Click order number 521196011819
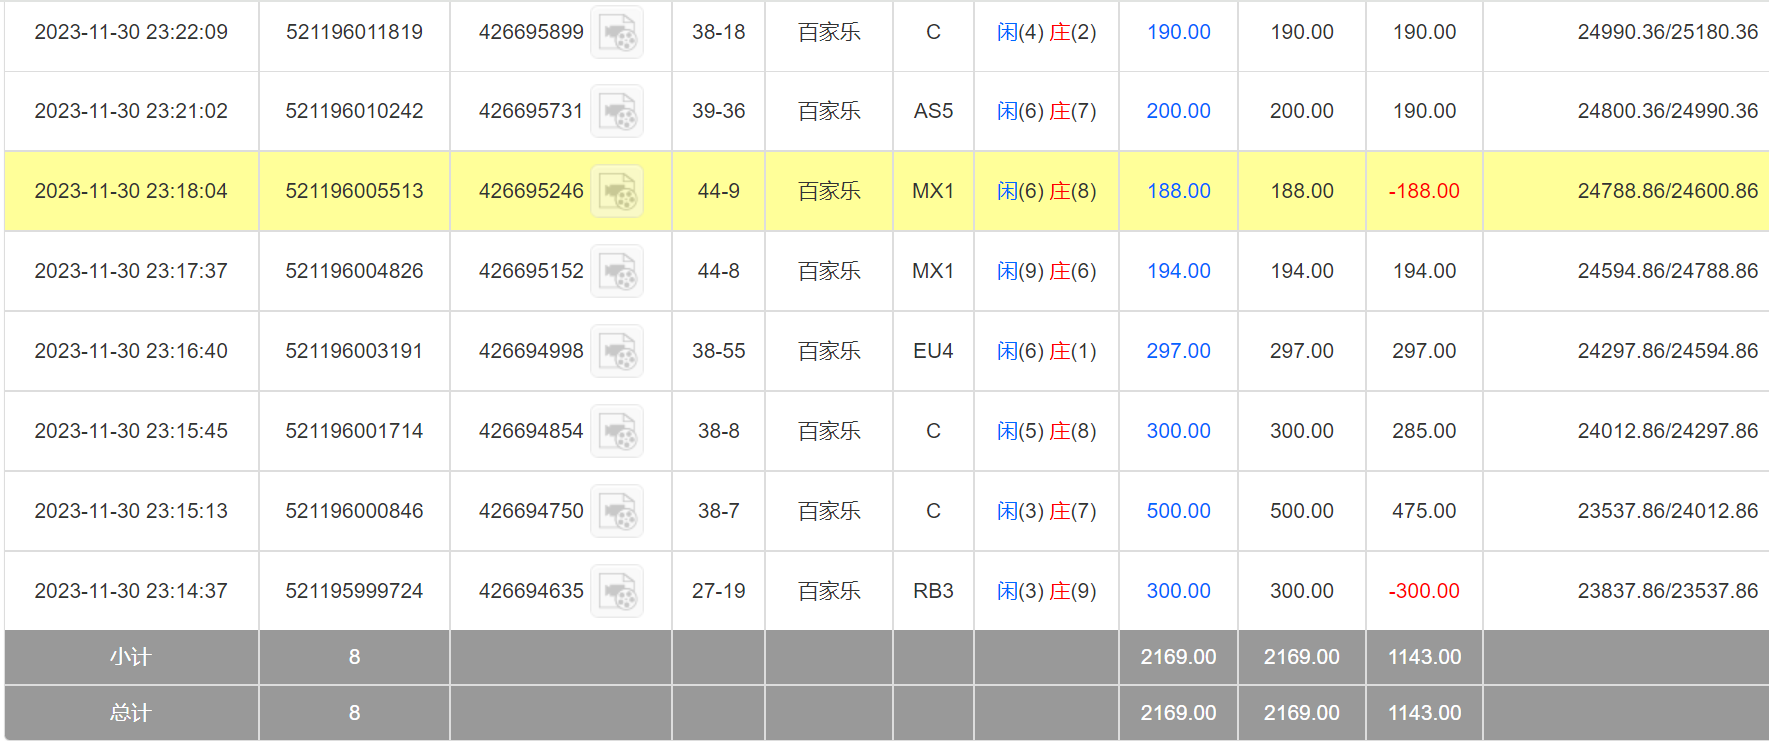The height and width of the screenshot is (741, 1769). pyautogui.click(x=354, y=32)
